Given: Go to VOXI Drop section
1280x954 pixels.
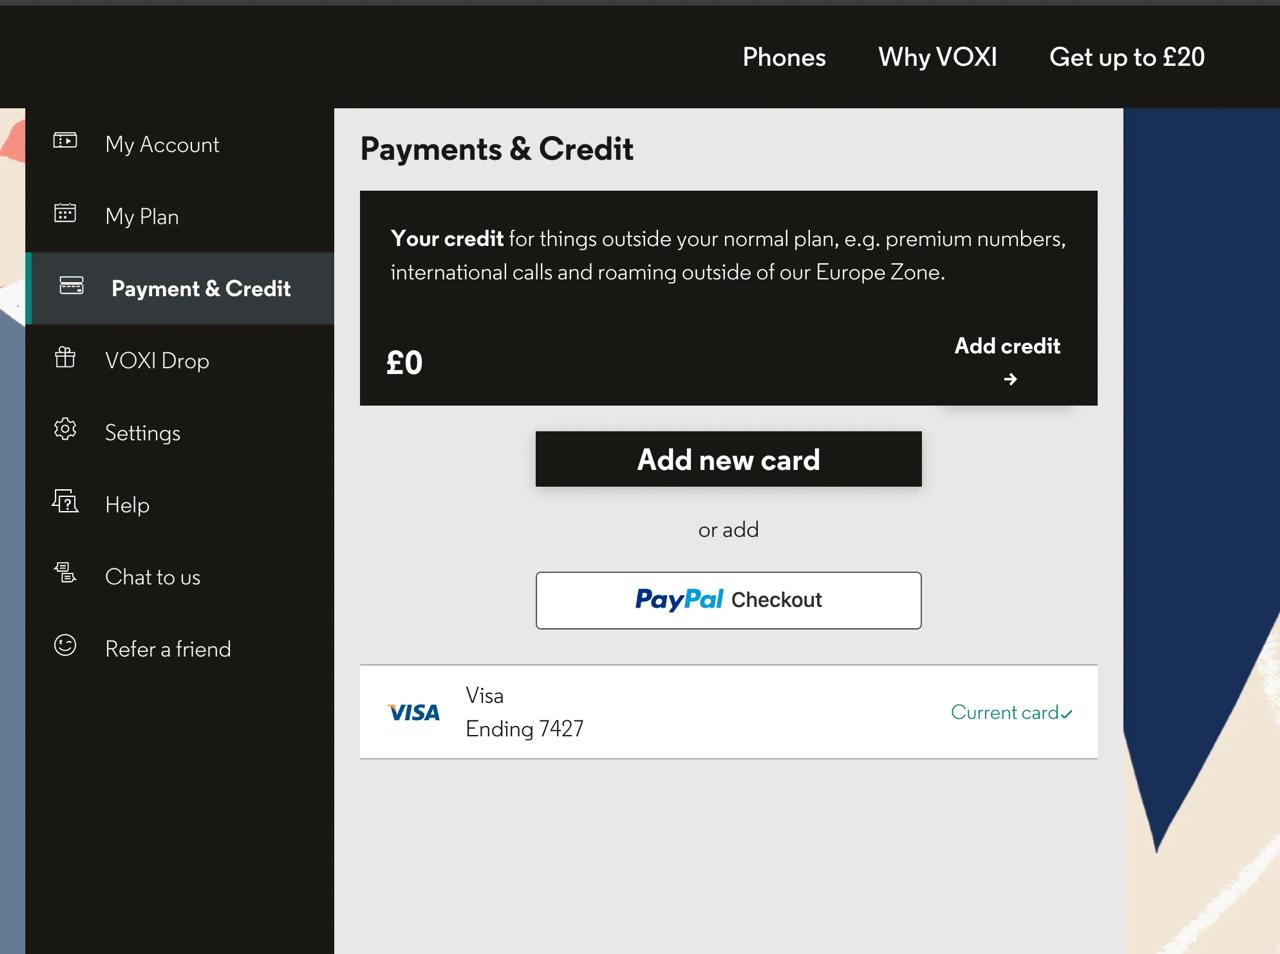Looking at the screenshot, I should tap(157, 360).
